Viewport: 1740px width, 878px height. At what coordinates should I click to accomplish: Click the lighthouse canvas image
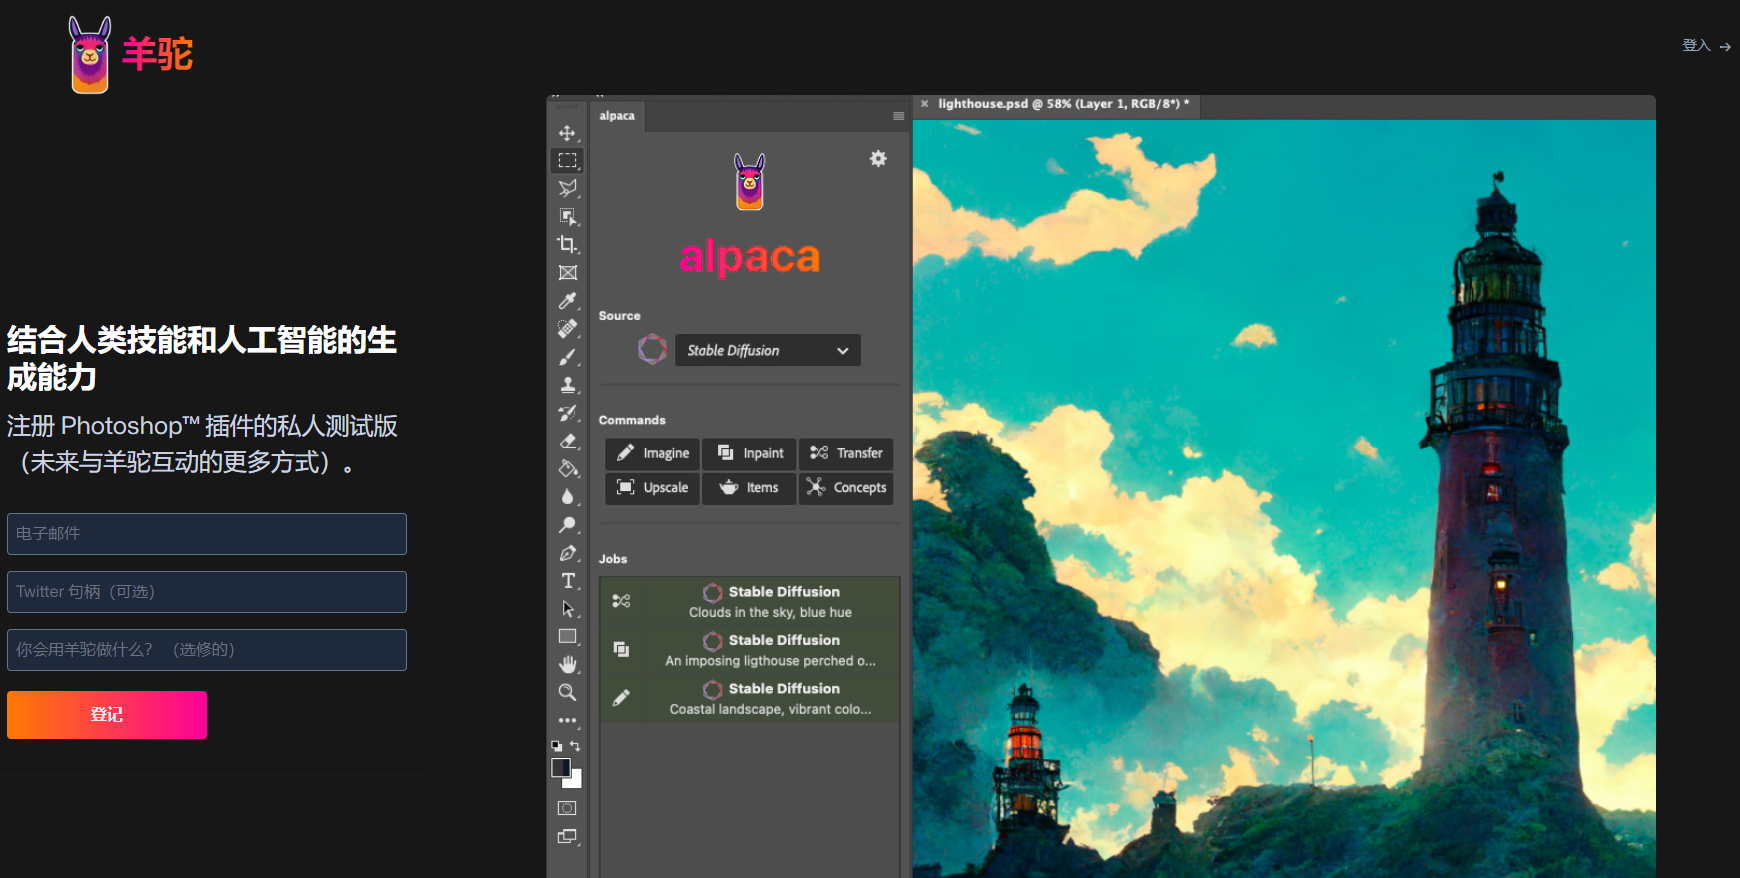tap(1284, 499)
